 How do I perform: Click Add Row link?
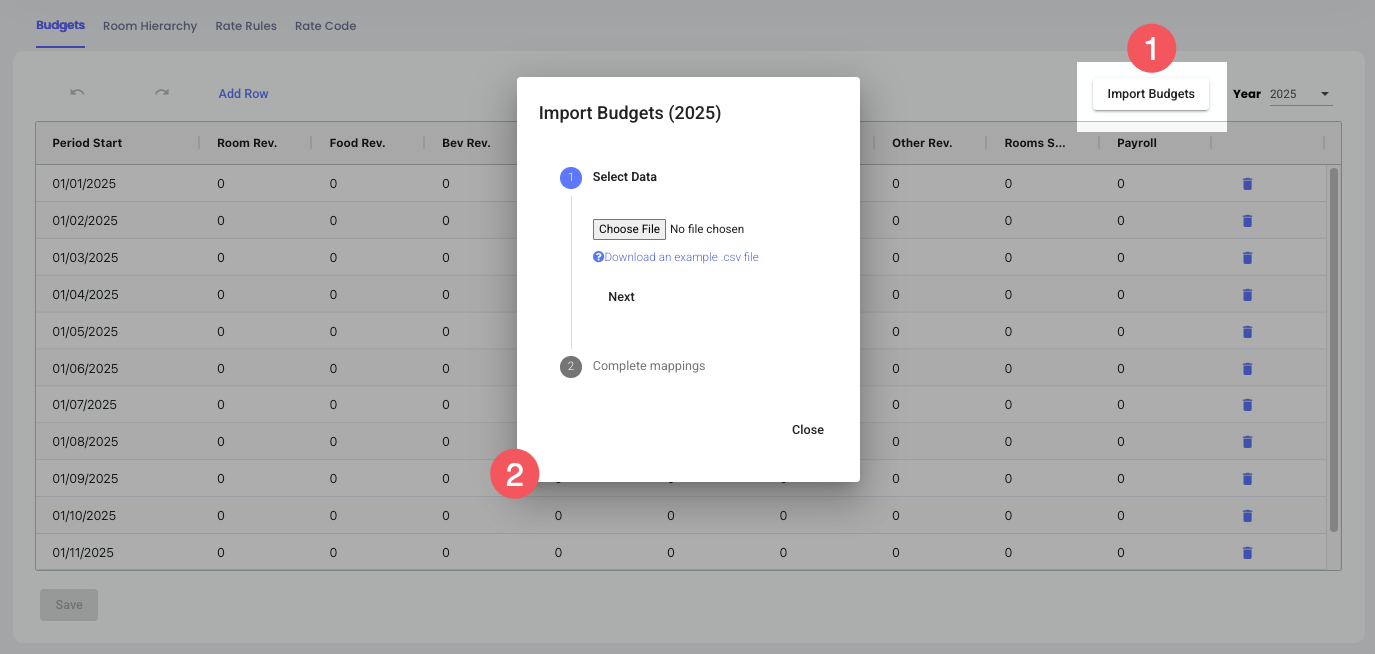point(243,94)
